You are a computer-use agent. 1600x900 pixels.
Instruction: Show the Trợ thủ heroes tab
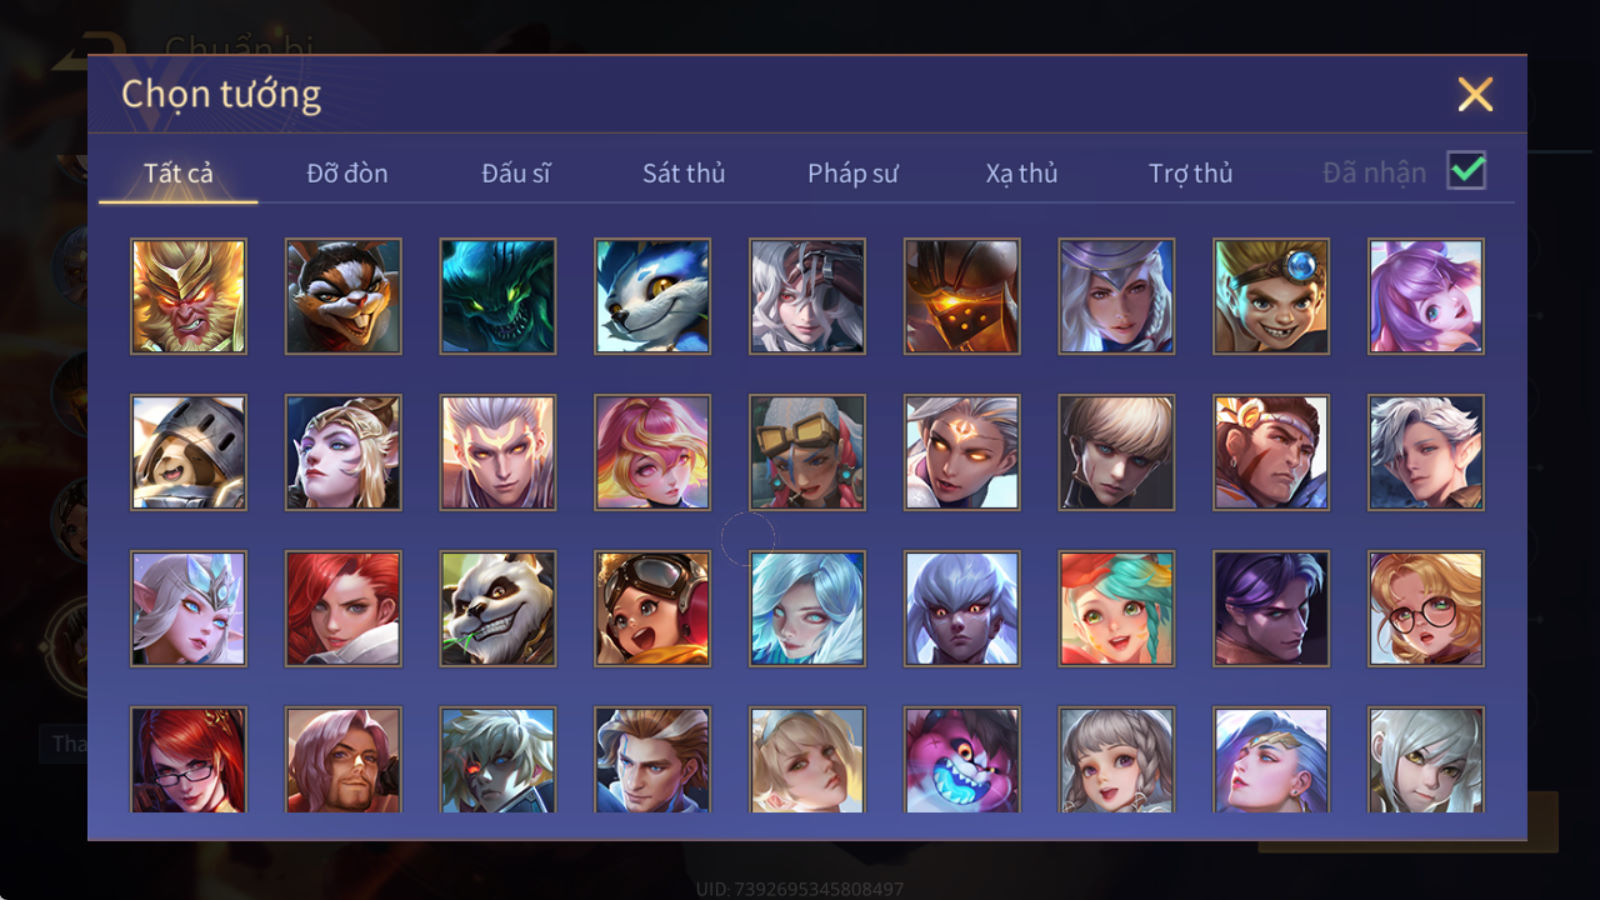(x=1190, y=173)
